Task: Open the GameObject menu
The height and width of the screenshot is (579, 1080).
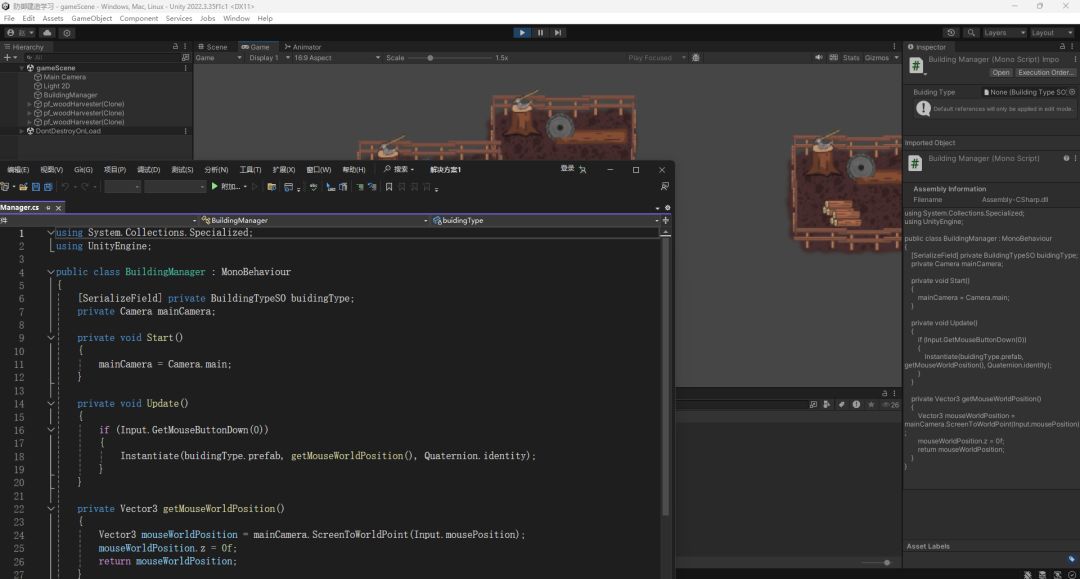Action: [91, 18]
